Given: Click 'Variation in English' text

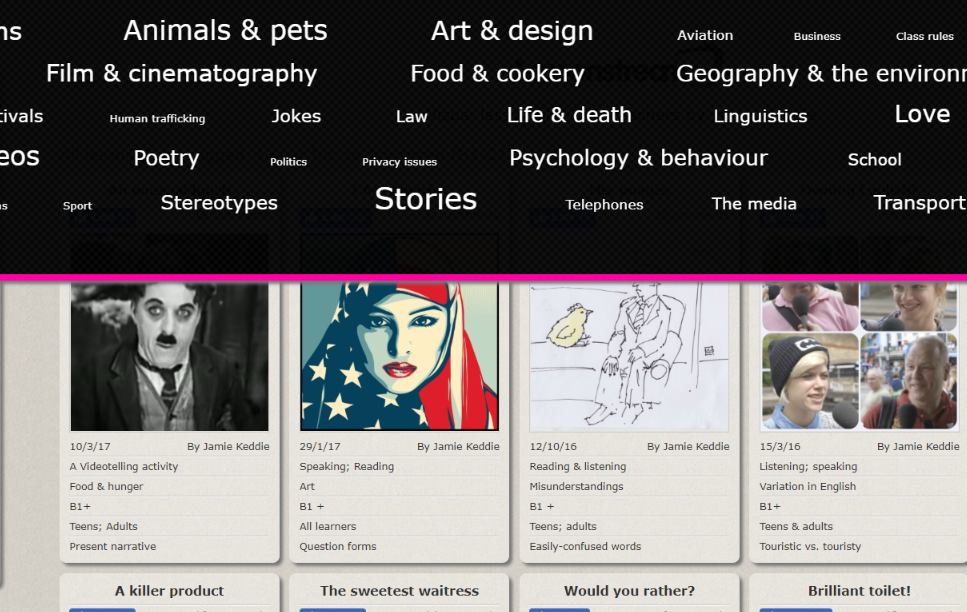Looking at the screenshot, I should (x=807, y=487).
